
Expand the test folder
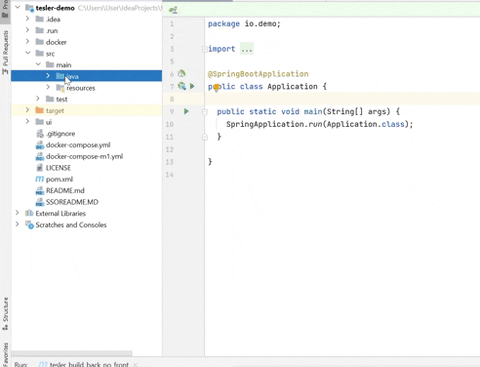pos(38,99)
